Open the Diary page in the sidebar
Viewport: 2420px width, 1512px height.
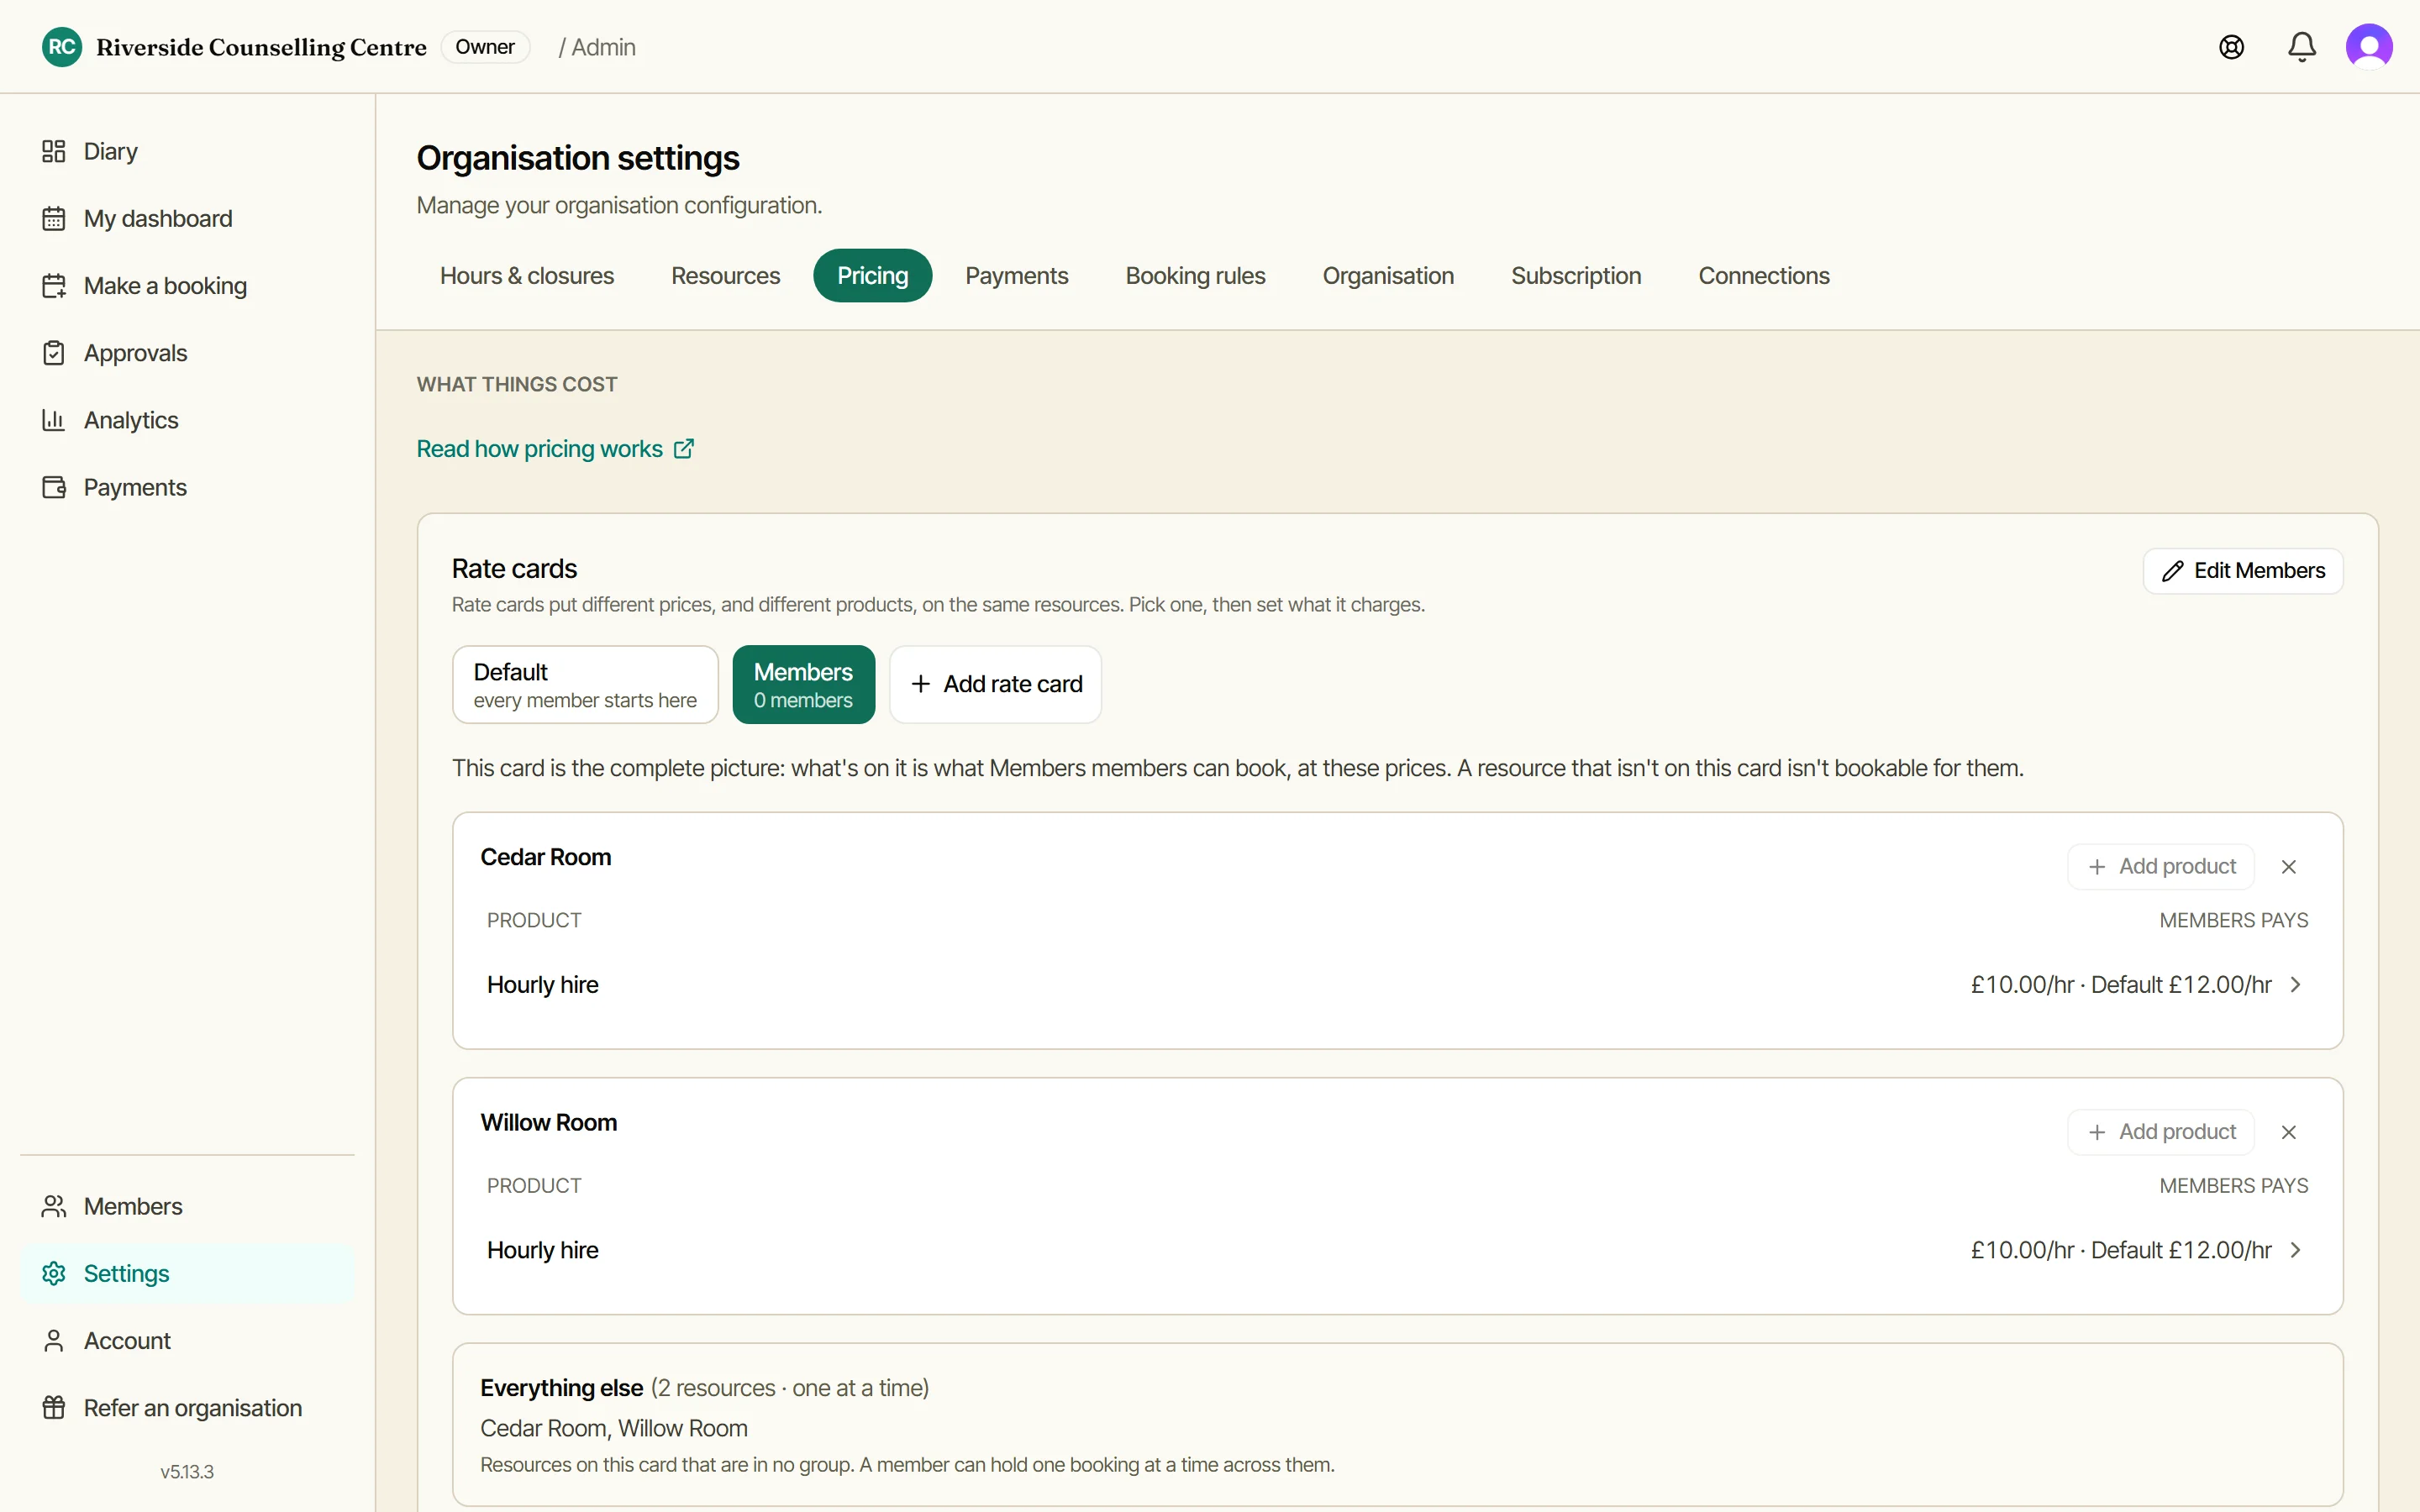pyautogui.click(x=187, y=151)
